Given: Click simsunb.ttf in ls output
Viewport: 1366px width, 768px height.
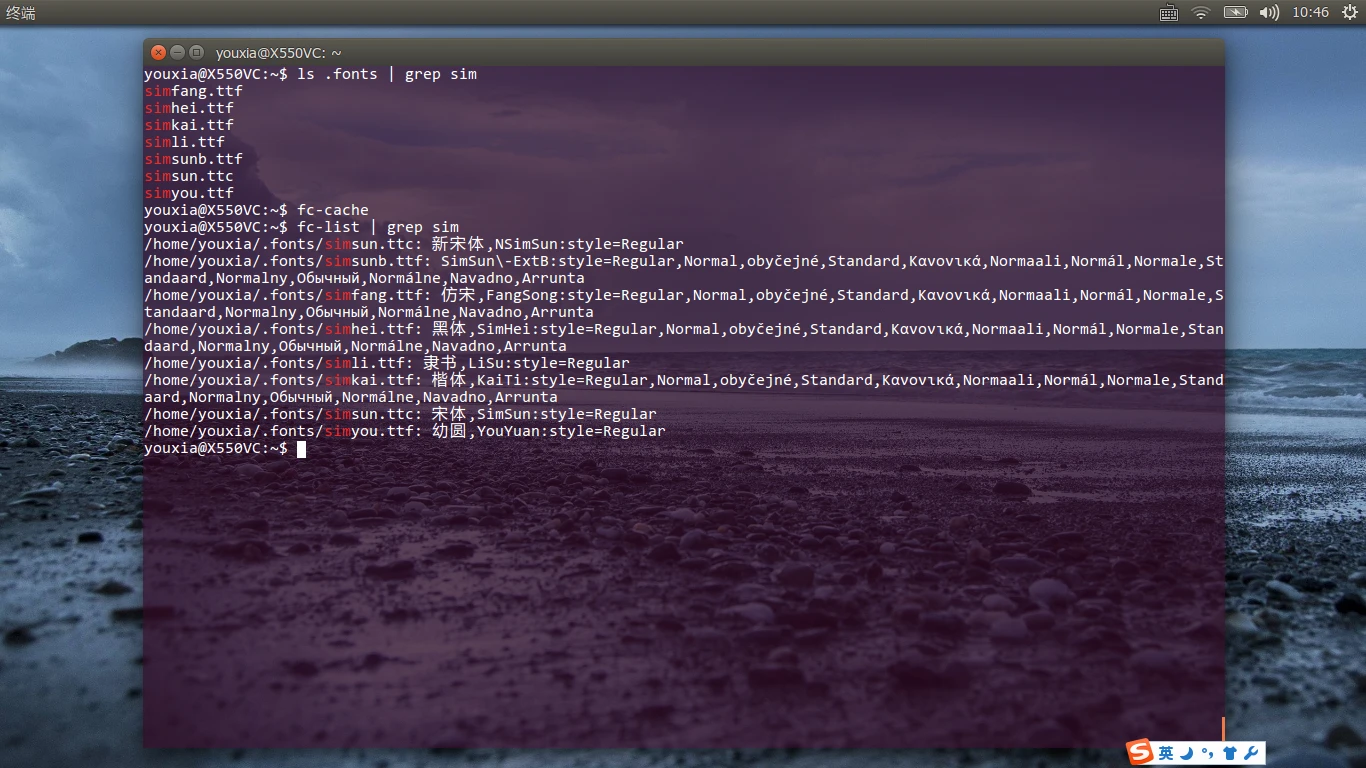Looking at the screenshot, I should point(194,159).
